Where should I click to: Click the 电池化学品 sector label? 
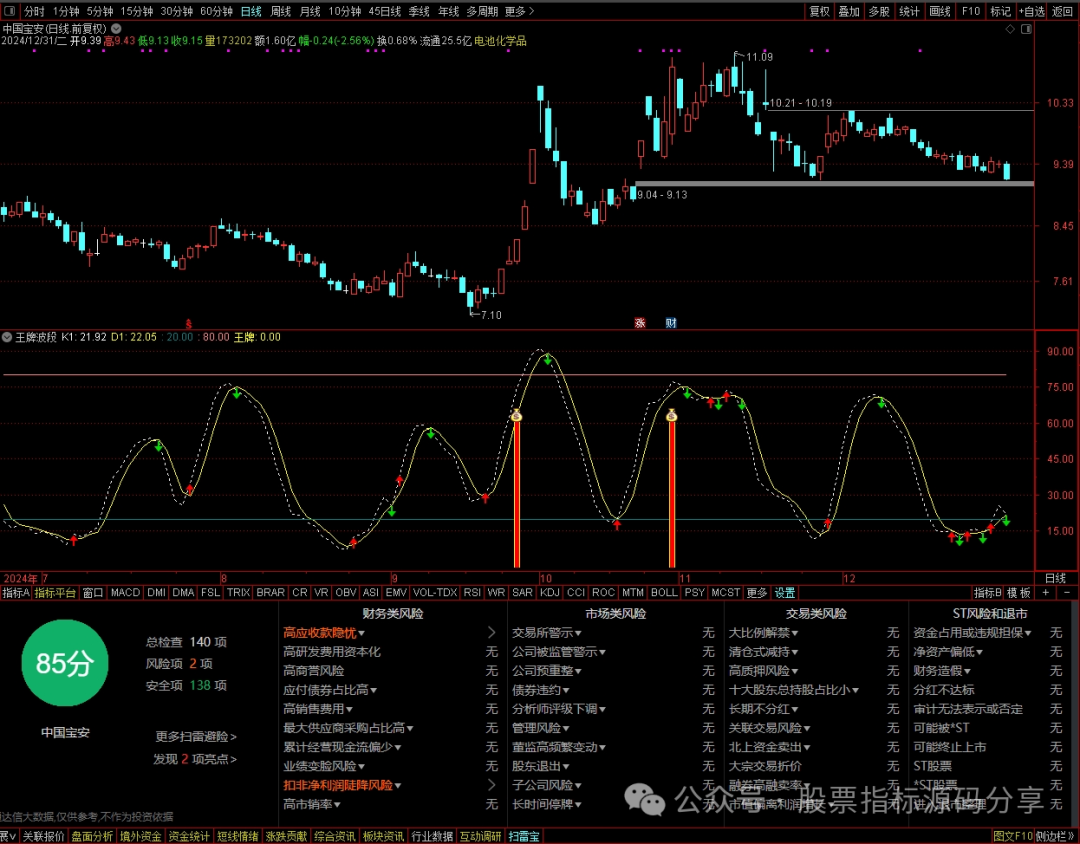click(x=500, y=41)
